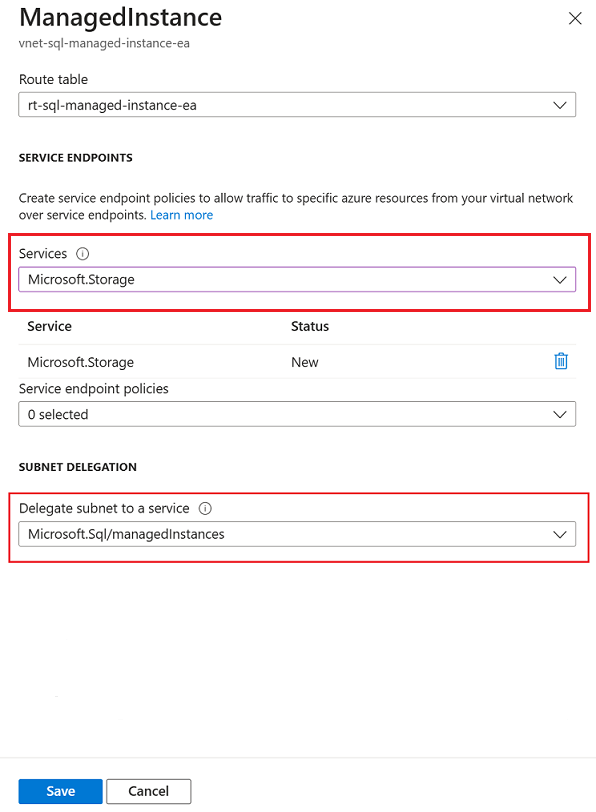Screen dimensions: 596x812
Task: Click the chevron on the subnet delegation dropdown
Action: pyautogui.click(x=560, y=534)
